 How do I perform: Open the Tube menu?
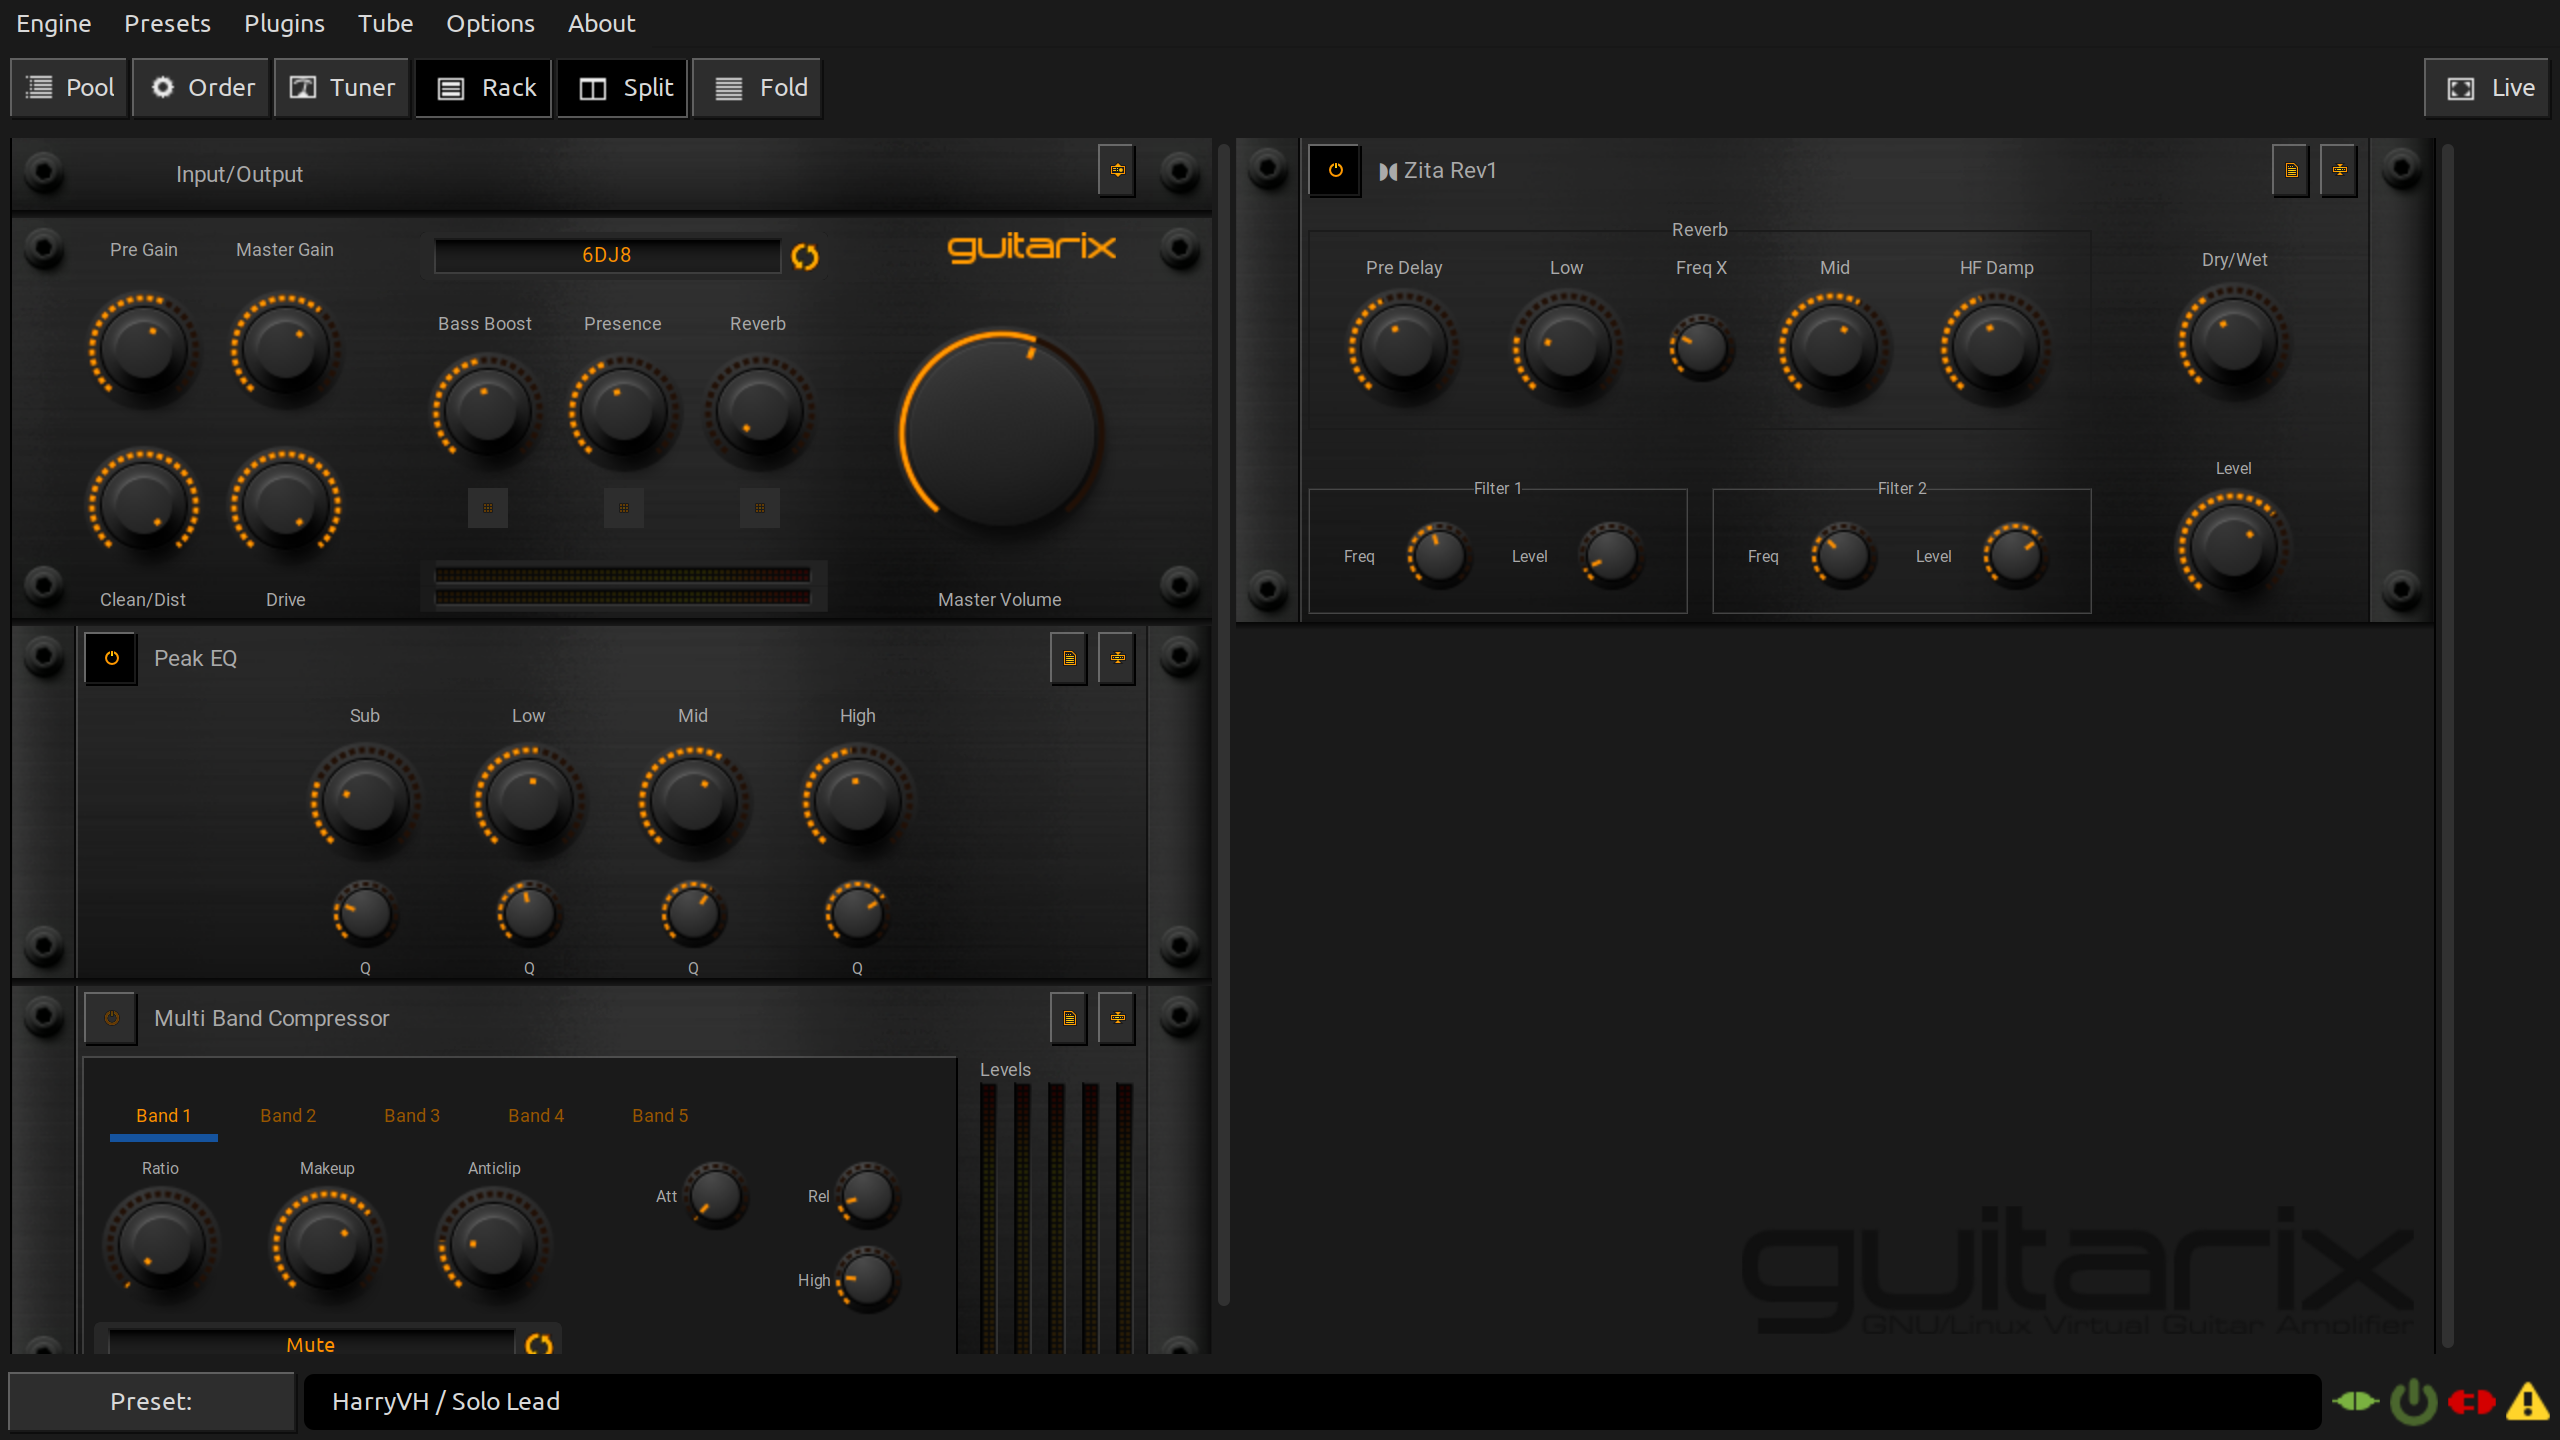385,23
